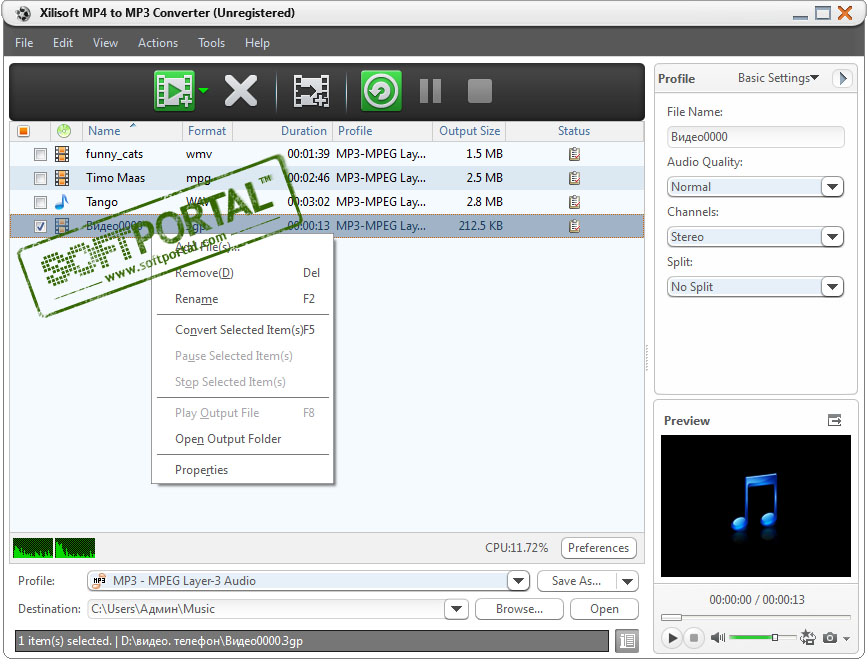This screenshot has height=664, width=868.
Task: Click the status icon for Timo Maas
Action: tap(575, 178)
